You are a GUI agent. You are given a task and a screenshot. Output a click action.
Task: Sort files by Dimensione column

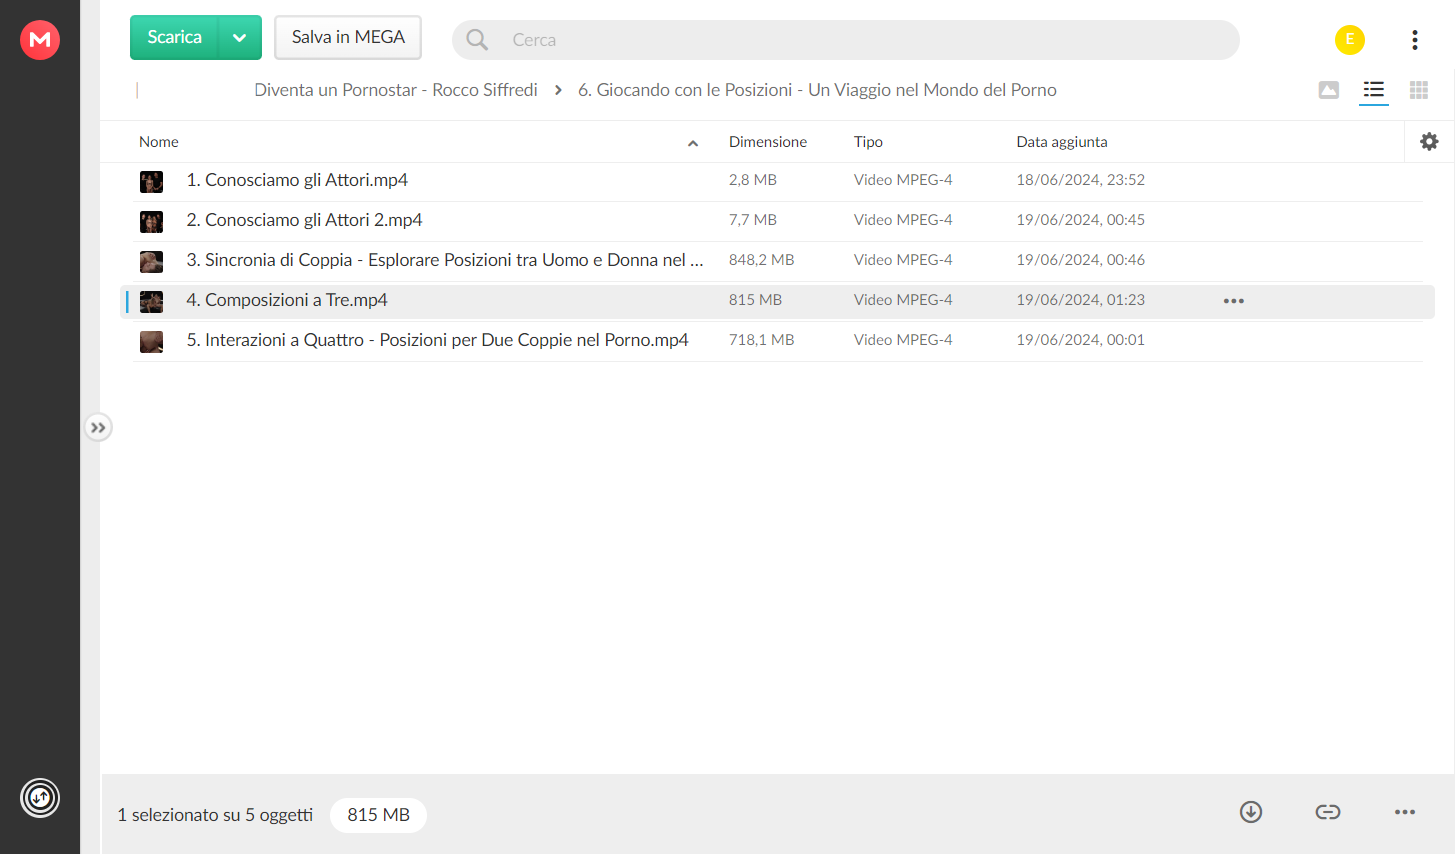click(768, 142)
